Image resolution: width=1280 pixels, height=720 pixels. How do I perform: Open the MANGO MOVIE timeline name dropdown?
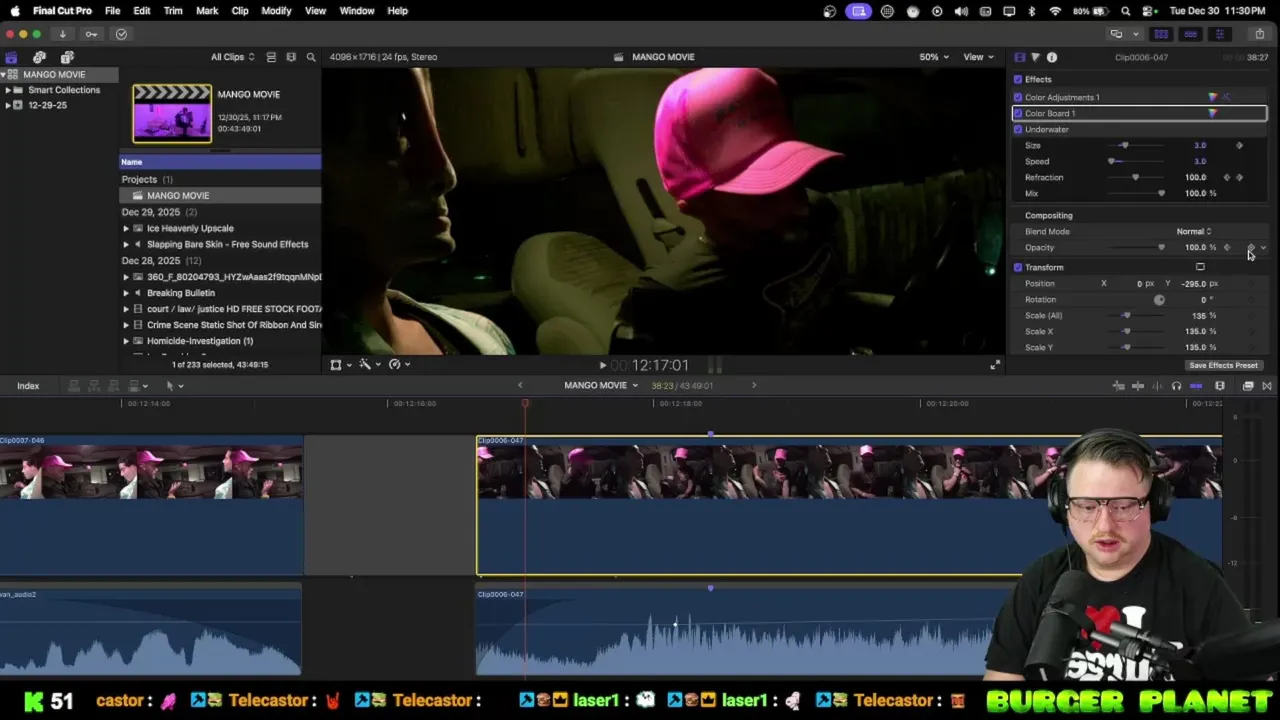pyautogui.click(x=600, y=386)
